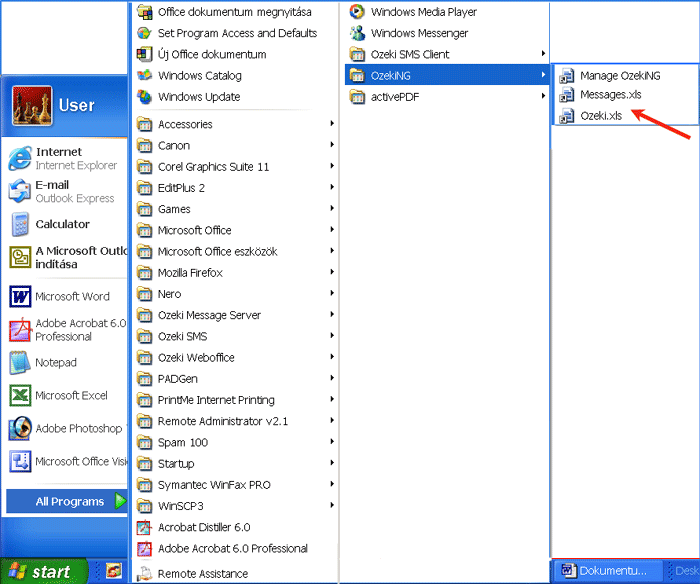Image resolution: width=700 pixels, height=584 pixels.
Task: Click the All Programs button
Action: click(67, 501)
